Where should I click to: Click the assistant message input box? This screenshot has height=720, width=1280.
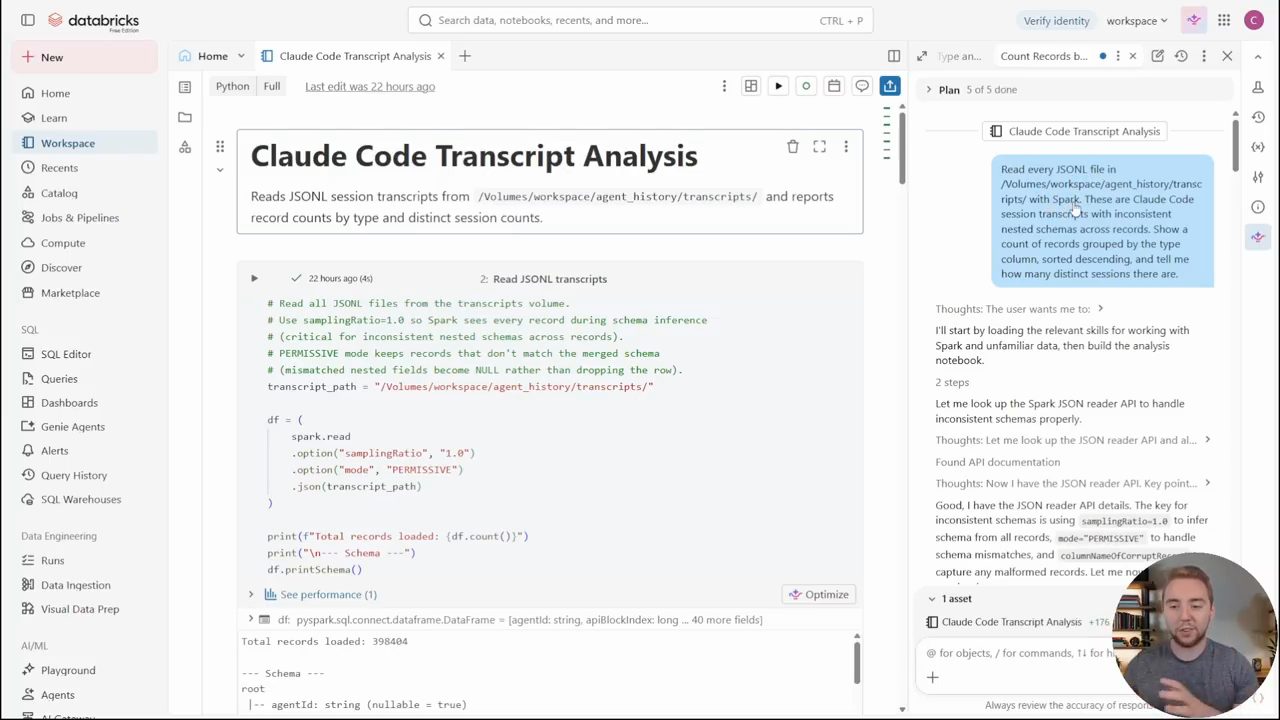click(x=1020, y=653)
